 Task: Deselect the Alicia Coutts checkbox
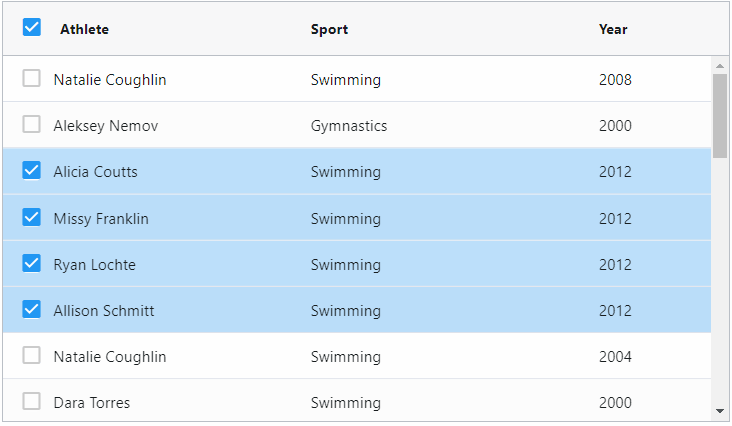31,170
